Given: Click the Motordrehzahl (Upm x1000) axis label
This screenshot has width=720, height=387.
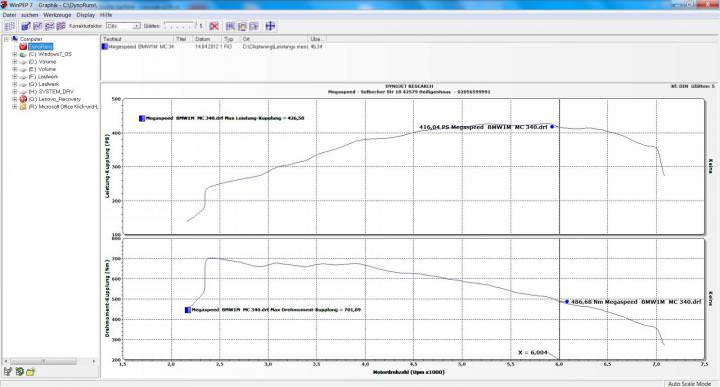Looking at the screenshot, I should click(x=409, y=372).
